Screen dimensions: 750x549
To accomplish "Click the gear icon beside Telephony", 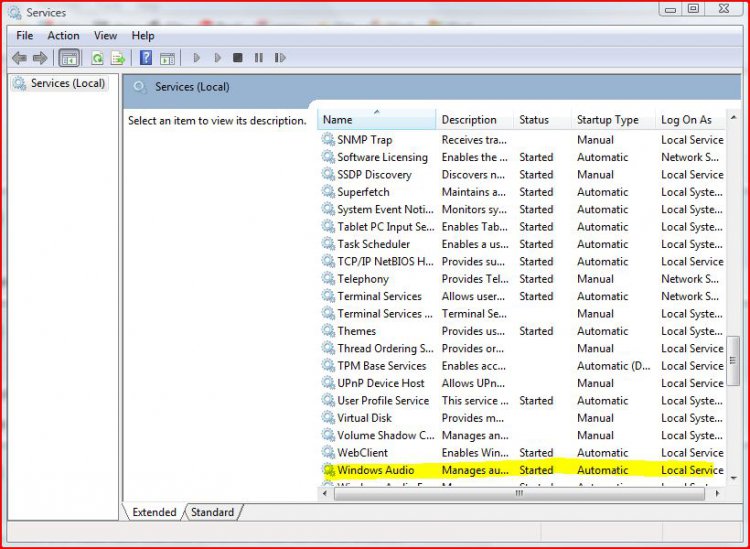I will (328, 279).
